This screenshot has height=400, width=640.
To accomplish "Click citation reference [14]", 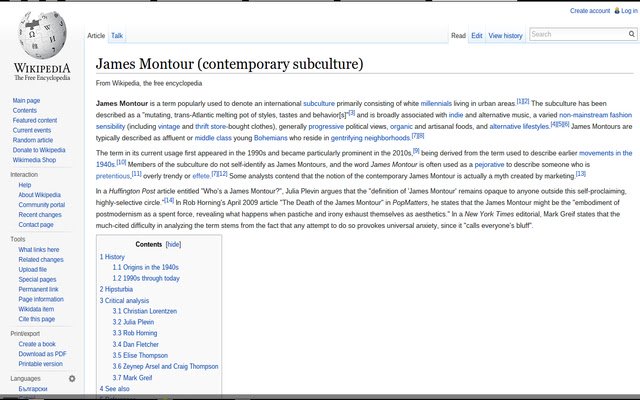I will pos(169,200).
